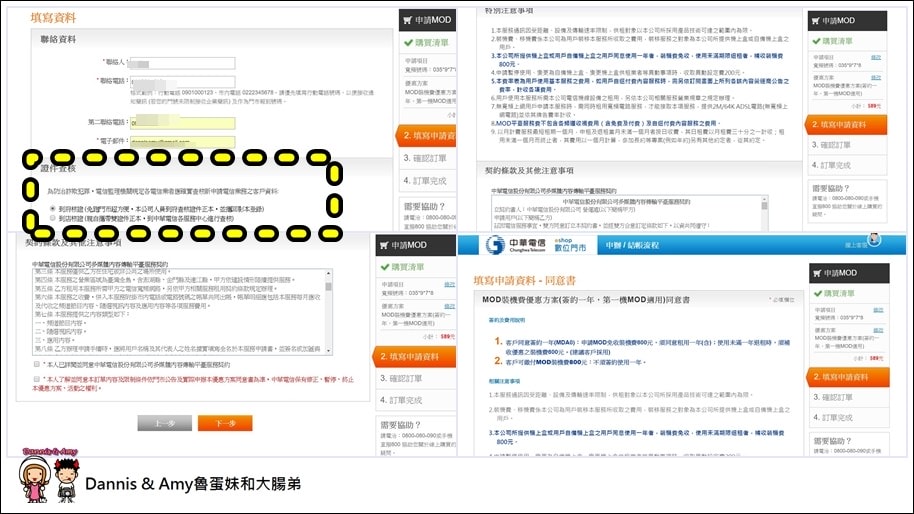Click the orange 填寫資料 page heading

pos(53,18)
